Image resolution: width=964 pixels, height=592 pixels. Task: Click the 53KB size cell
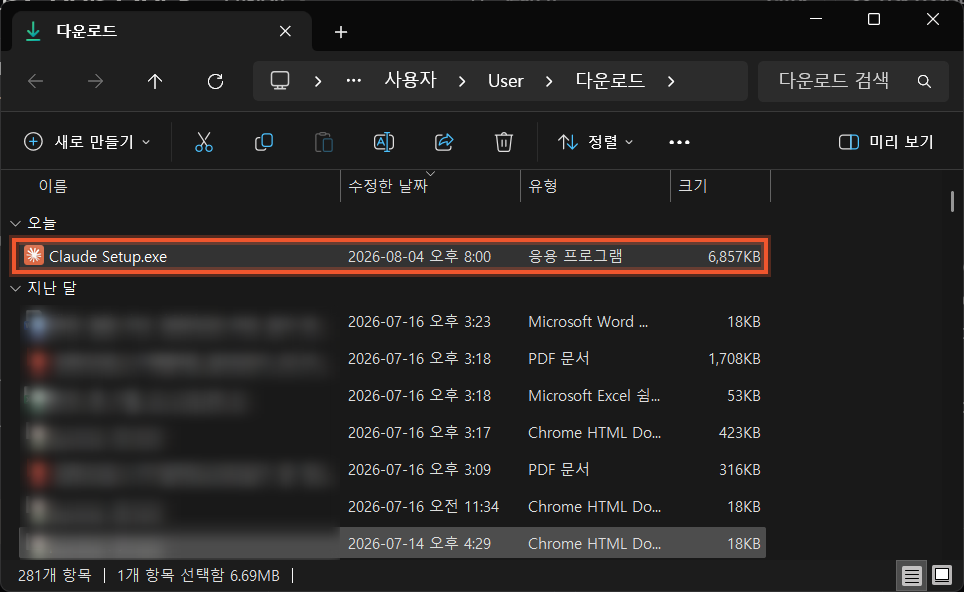744,395
